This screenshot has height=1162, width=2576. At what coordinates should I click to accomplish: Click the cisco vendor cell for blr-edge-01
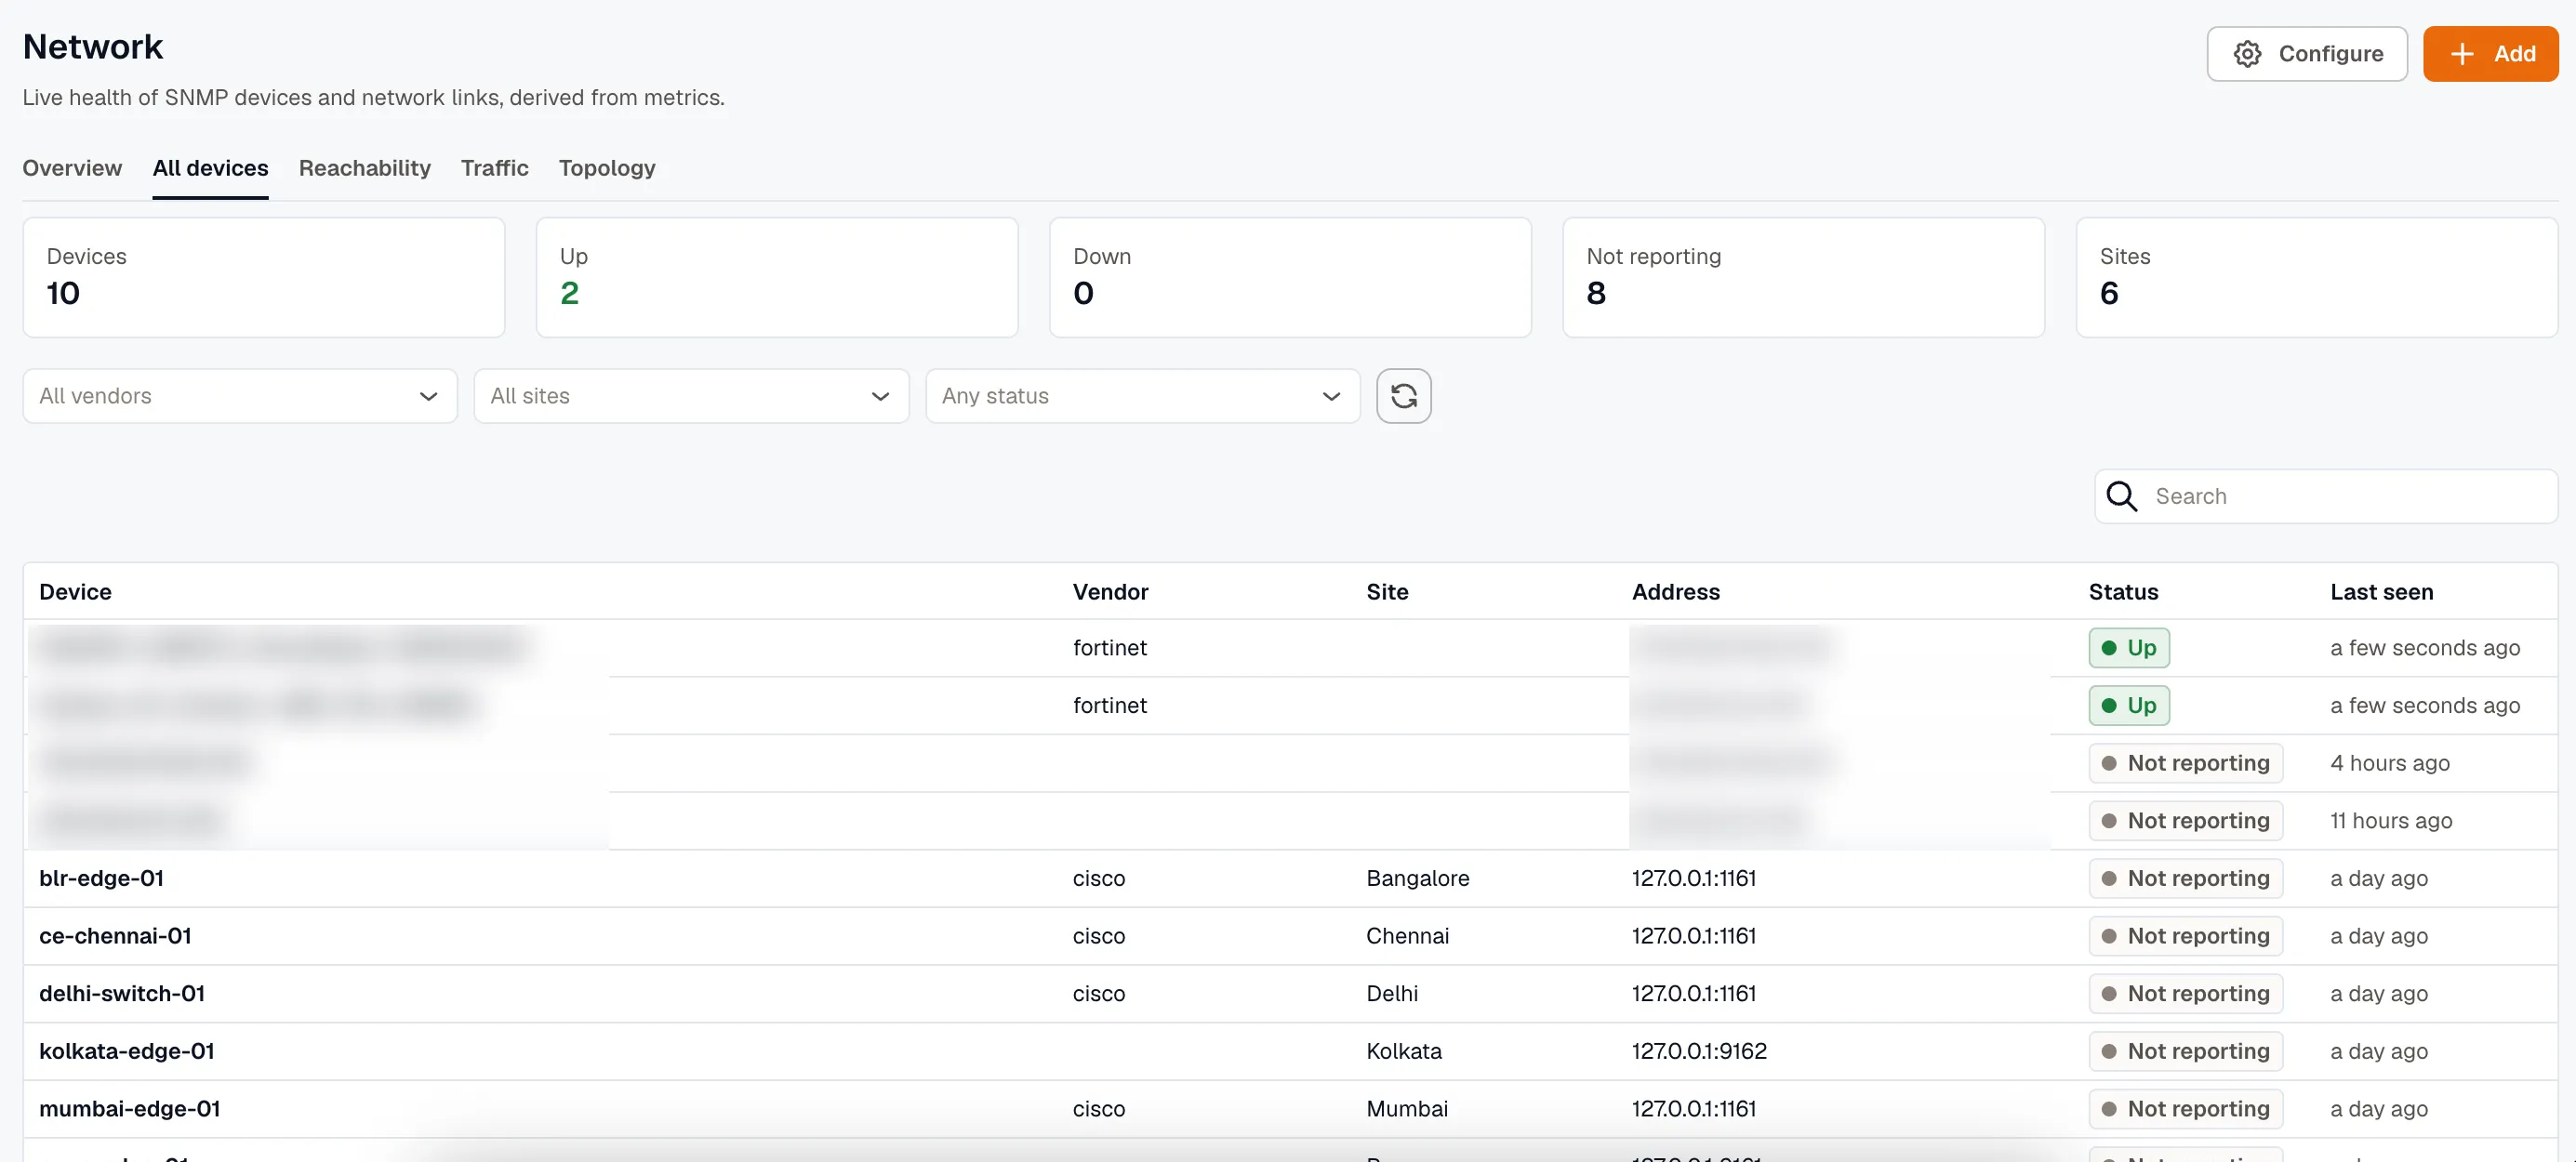point(1099,878)
